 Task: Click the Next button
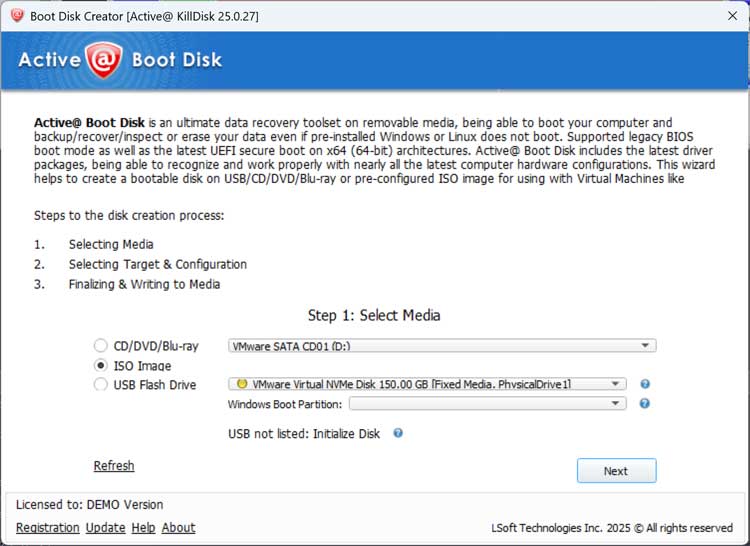pos(616,471)
